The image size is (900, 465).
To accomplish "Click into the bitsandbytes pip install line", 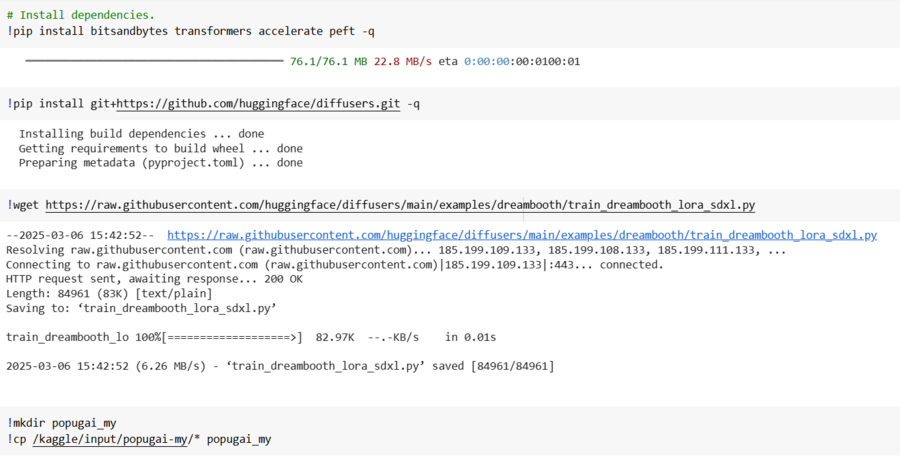I will click(190, 32).
